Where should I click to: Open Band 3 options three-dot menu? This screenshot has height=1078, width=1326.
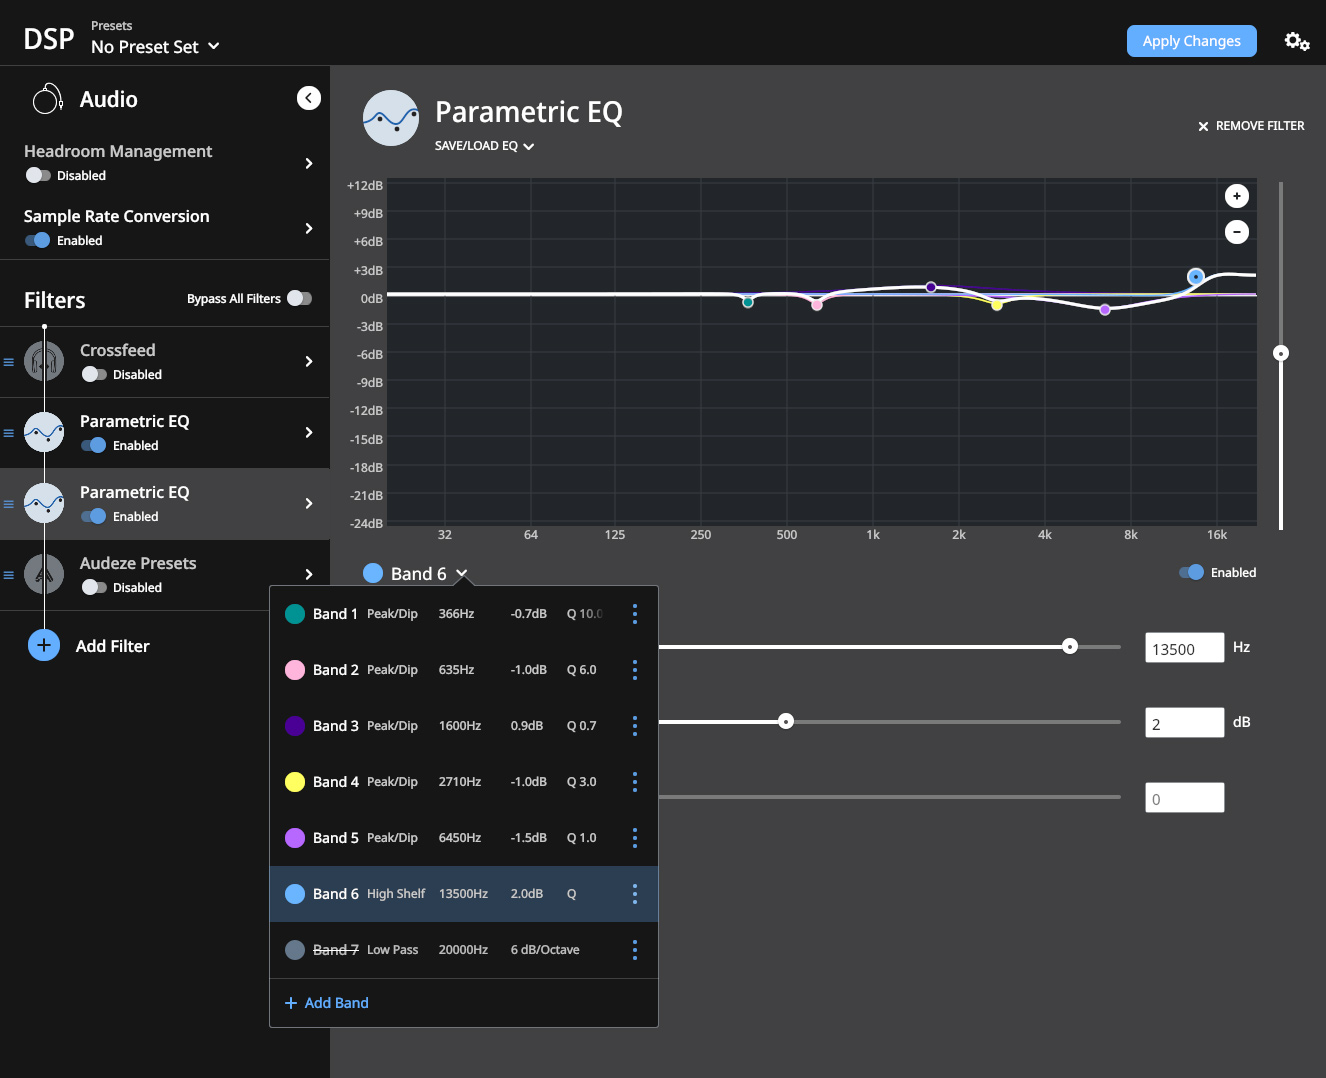tap(635, 726)
